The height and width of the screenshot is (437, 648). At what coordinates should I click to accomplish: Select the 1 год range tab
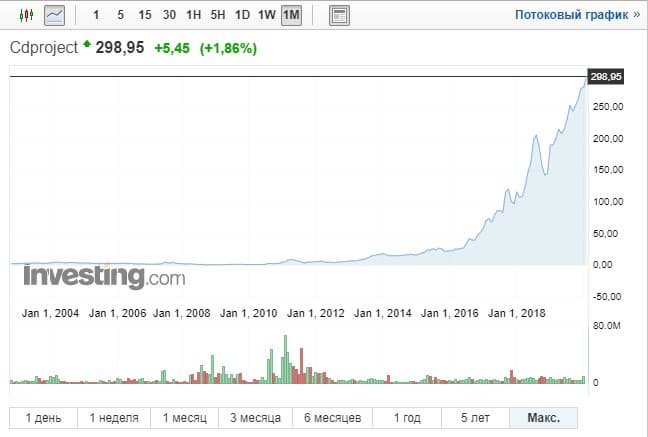point(407,418)
